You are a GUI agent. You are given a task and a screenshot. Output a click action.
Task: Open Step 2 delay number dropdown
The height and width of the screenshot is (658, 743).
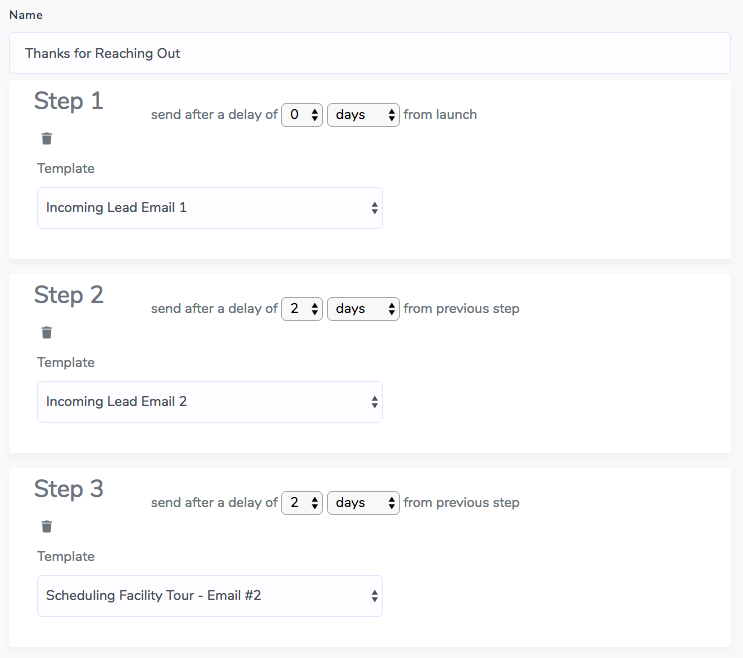pos(302,309)
